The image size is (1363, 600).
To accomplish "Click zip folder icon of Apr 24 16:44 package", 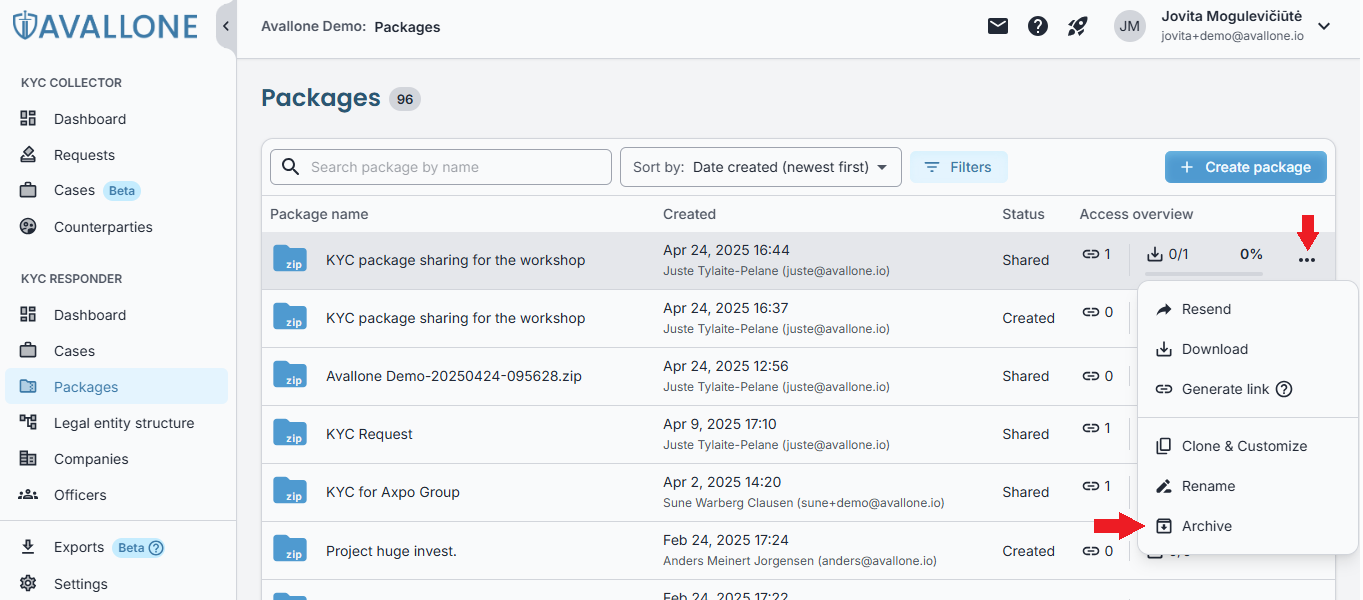I will [290, 259].
